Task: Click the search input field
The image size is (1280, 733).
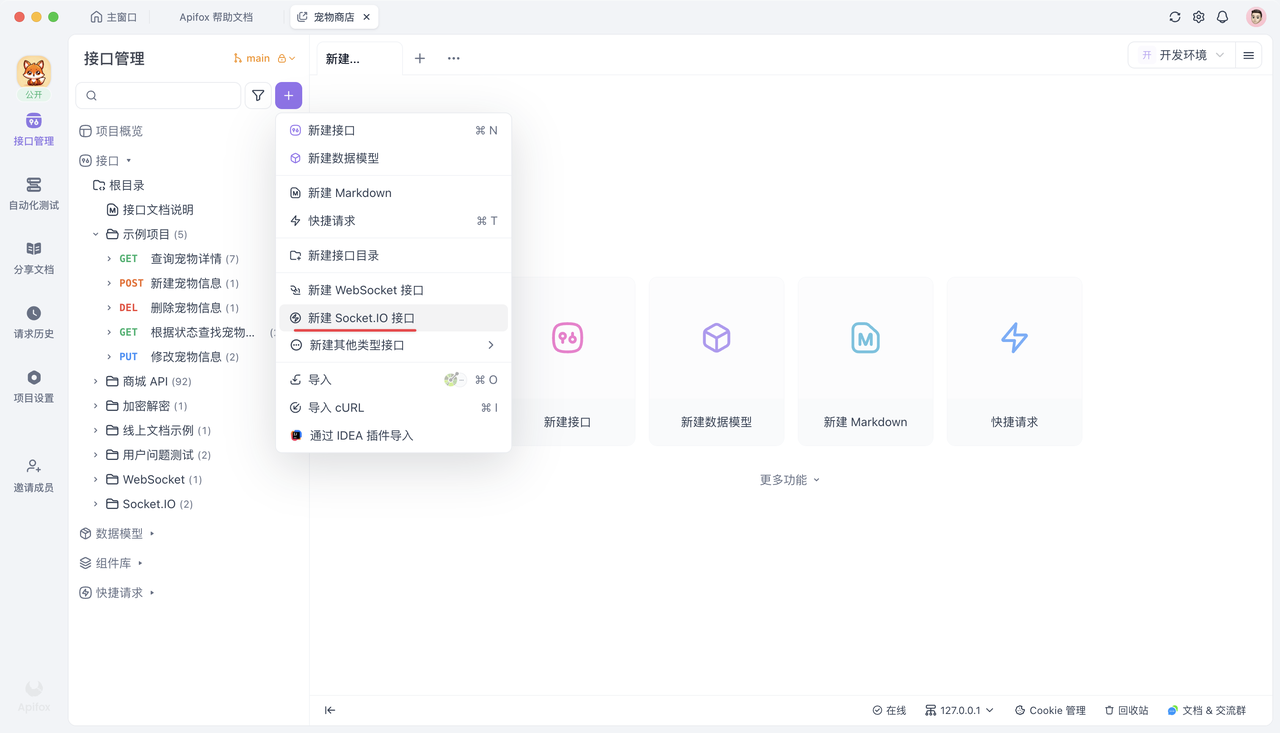Action: (160, 95)
